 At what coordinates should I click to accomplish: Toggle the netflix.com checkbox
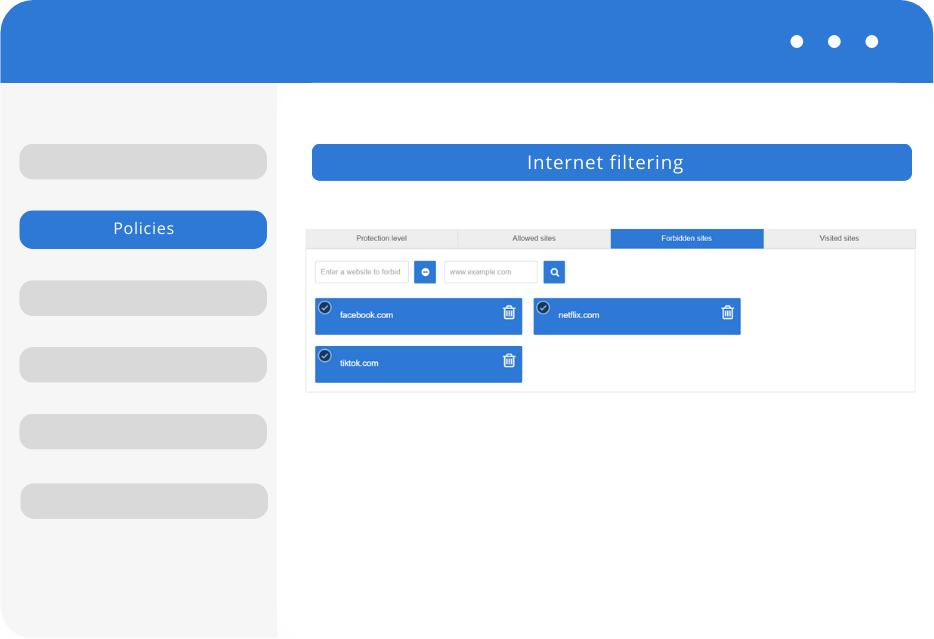[x=543, y=308]
